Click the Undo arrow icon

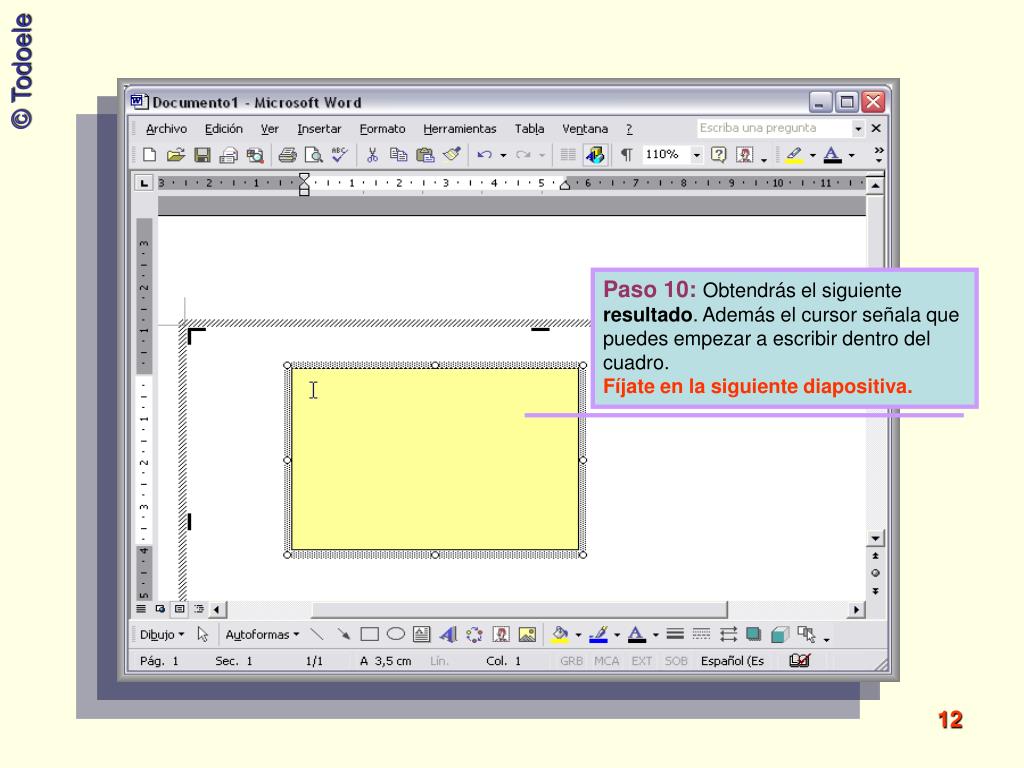pos(485,155)
